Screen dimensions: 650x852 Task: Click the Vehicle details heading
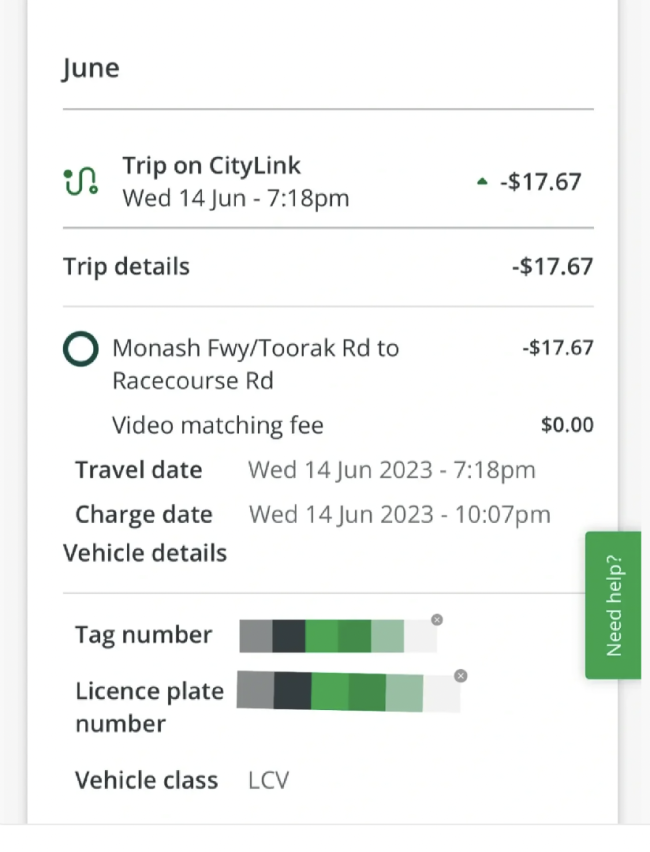click(145, 553)
